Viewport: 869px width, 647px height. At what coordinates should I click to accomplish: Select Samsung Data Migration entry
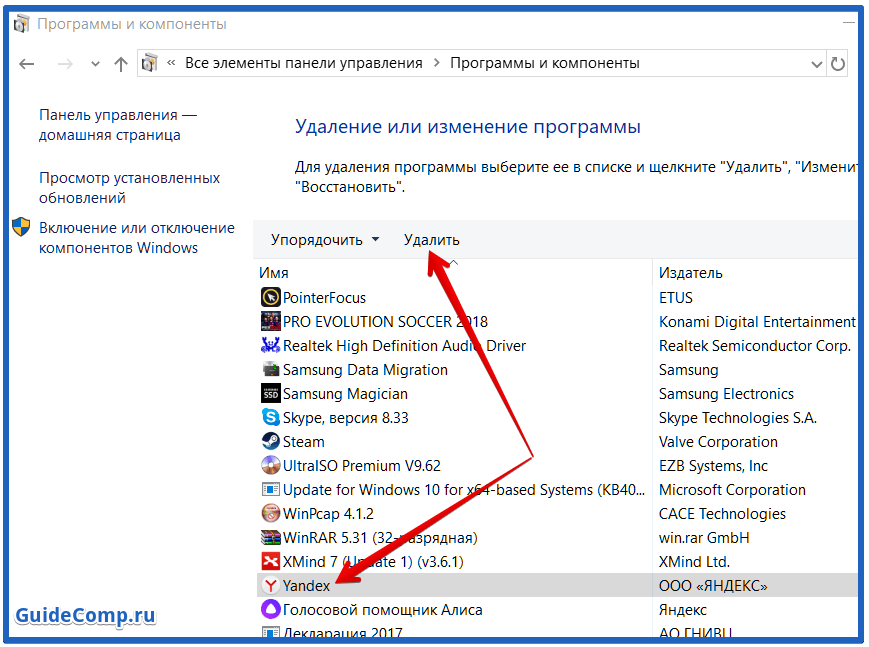click(x=365, y=370)
